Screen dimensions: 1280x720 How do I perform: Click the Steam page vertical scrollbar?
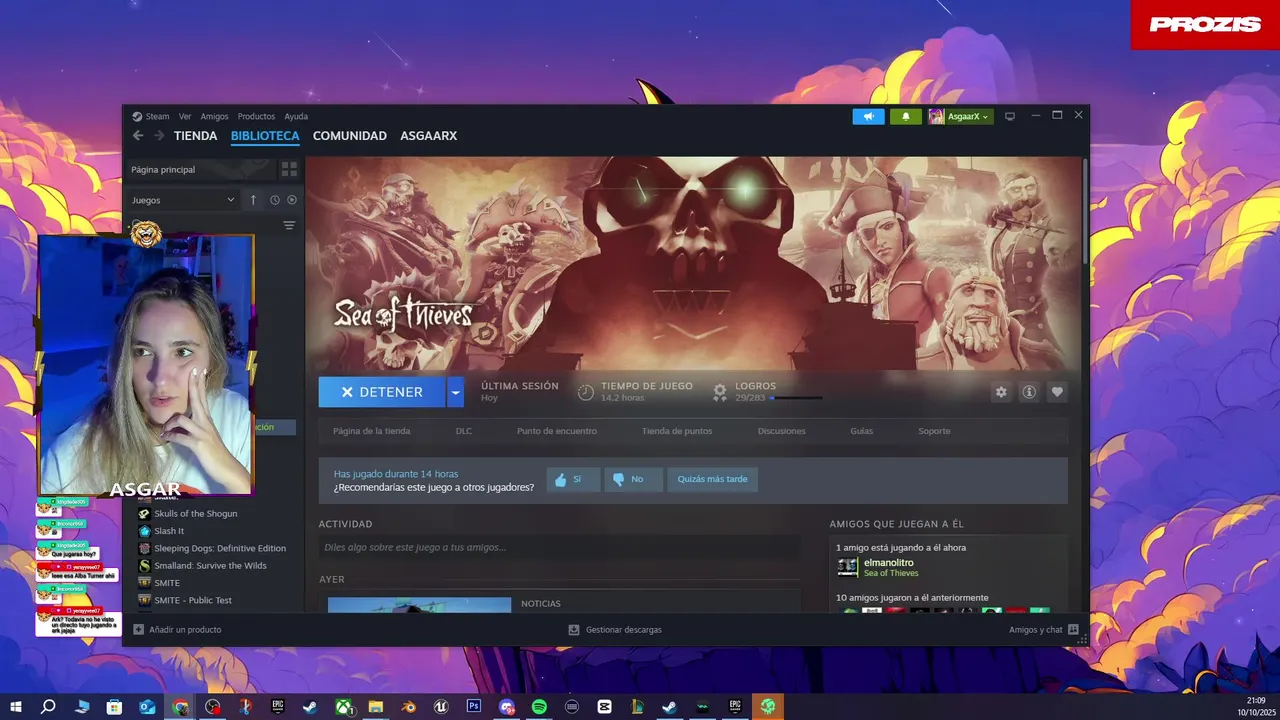[x=1085, y=210]
